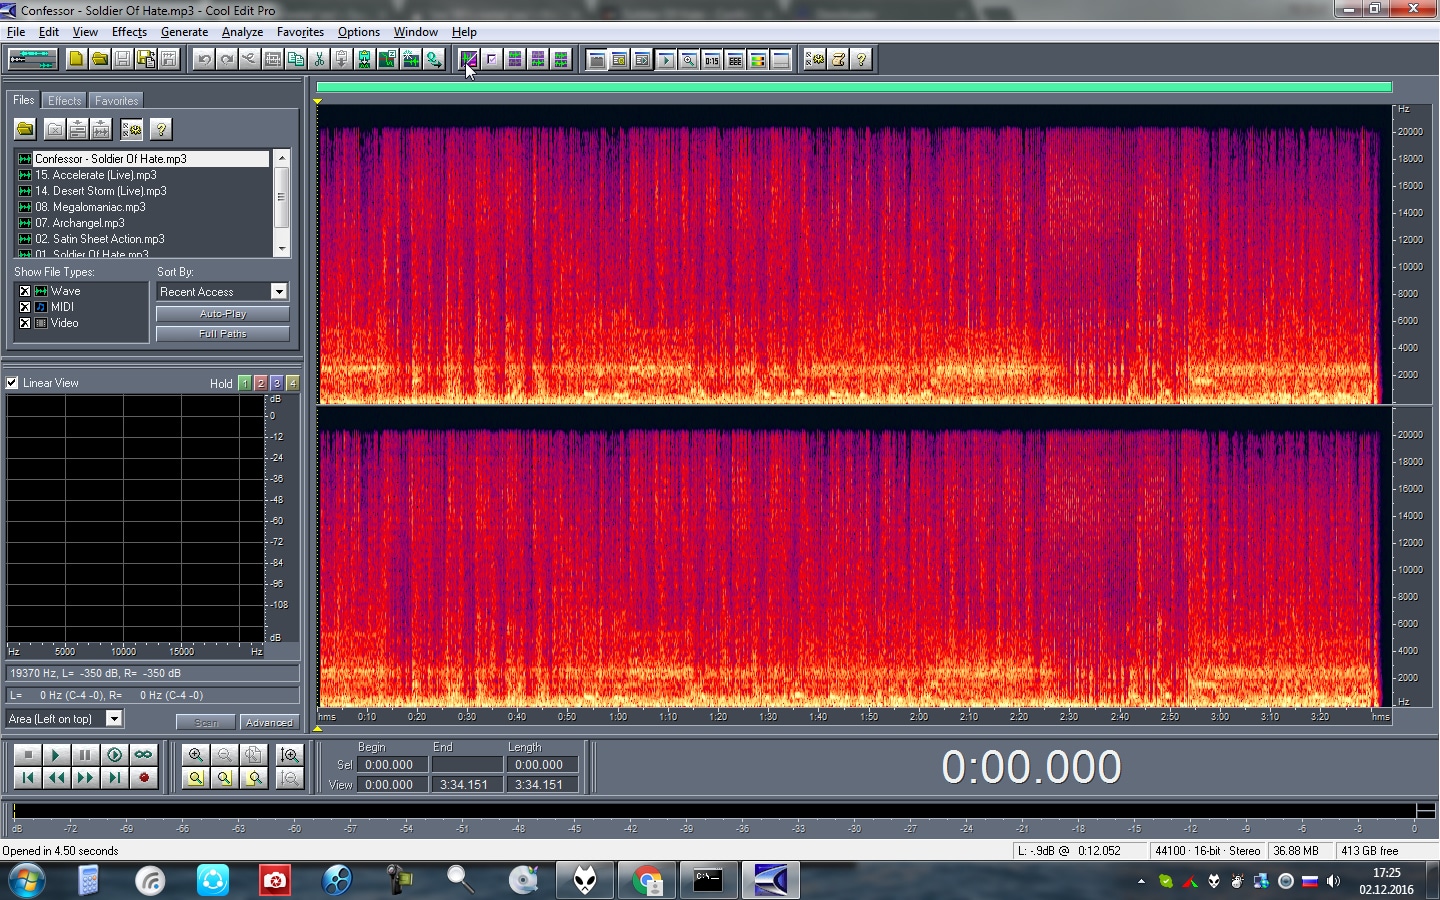Show the time window toolbar icon

click(712, 59)
